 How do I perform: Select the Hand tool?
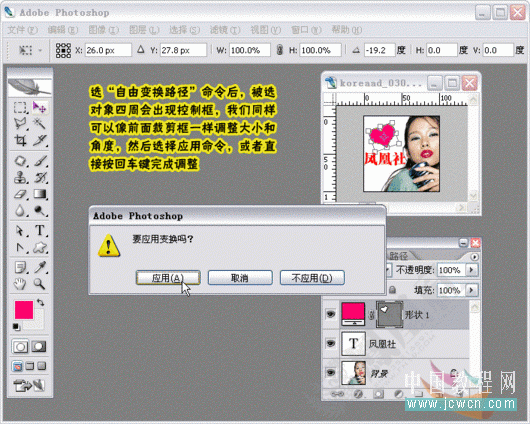(20, 284)
